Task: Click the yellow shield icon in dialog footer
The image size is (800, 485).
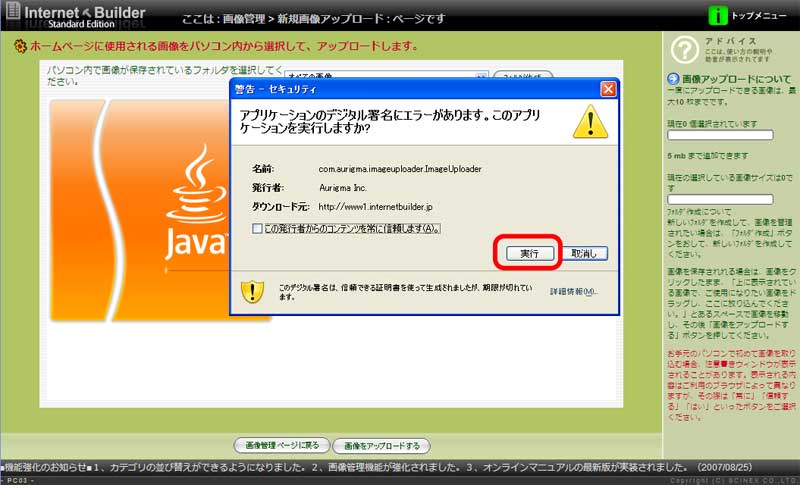Action: pyautogui.click(x=254, y=291)
